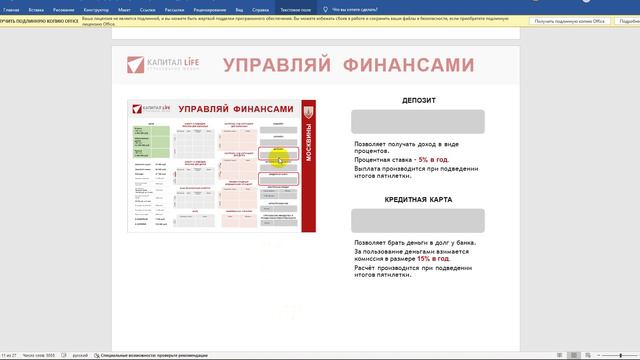The image size is (640, 360).
Task: Open the Главная ribbon tab
Action: pos(11,10)
